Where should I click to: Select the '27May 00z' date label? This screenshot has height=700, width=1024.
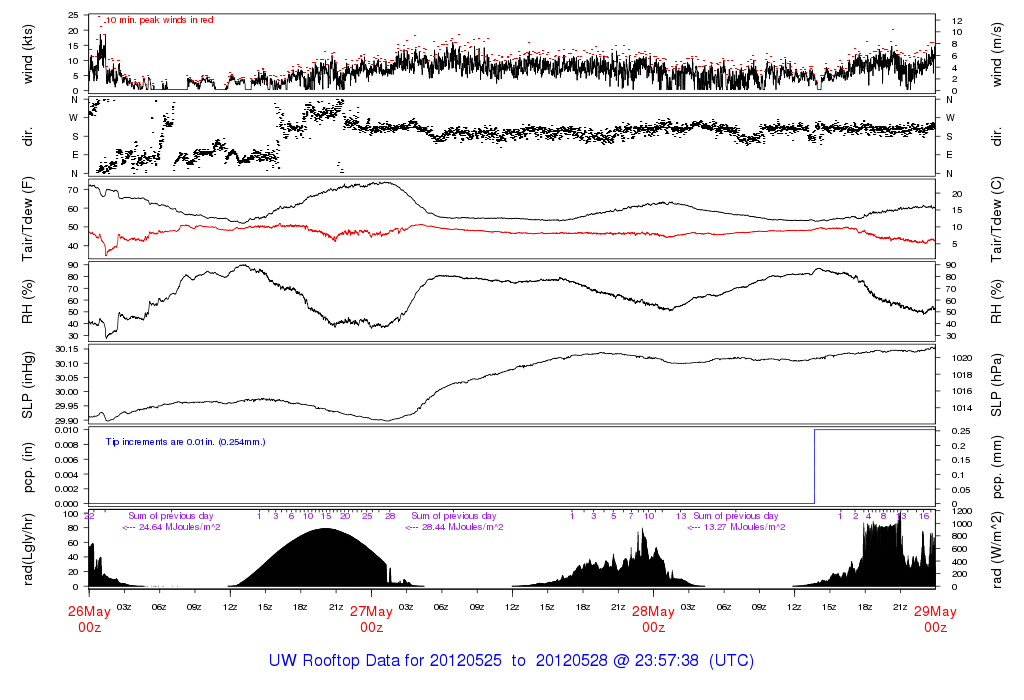[x=371, y=619]
